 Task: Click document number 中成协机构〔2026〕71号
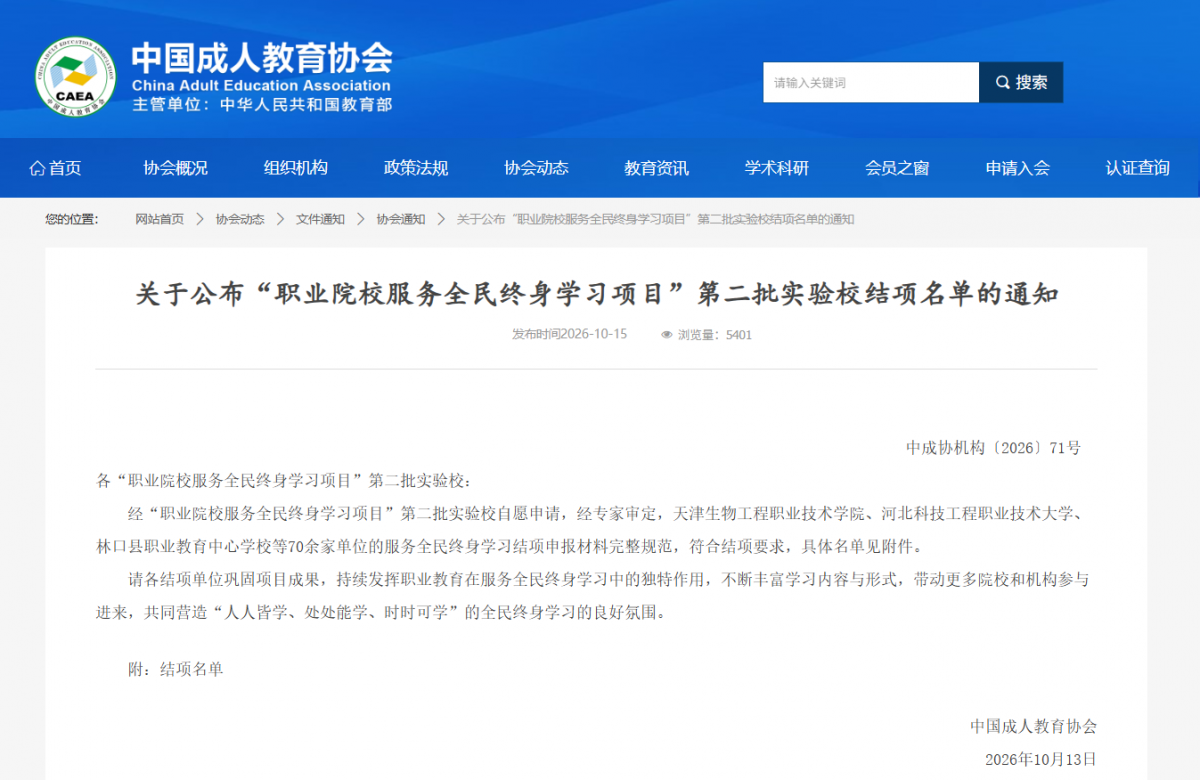(993, 448)
